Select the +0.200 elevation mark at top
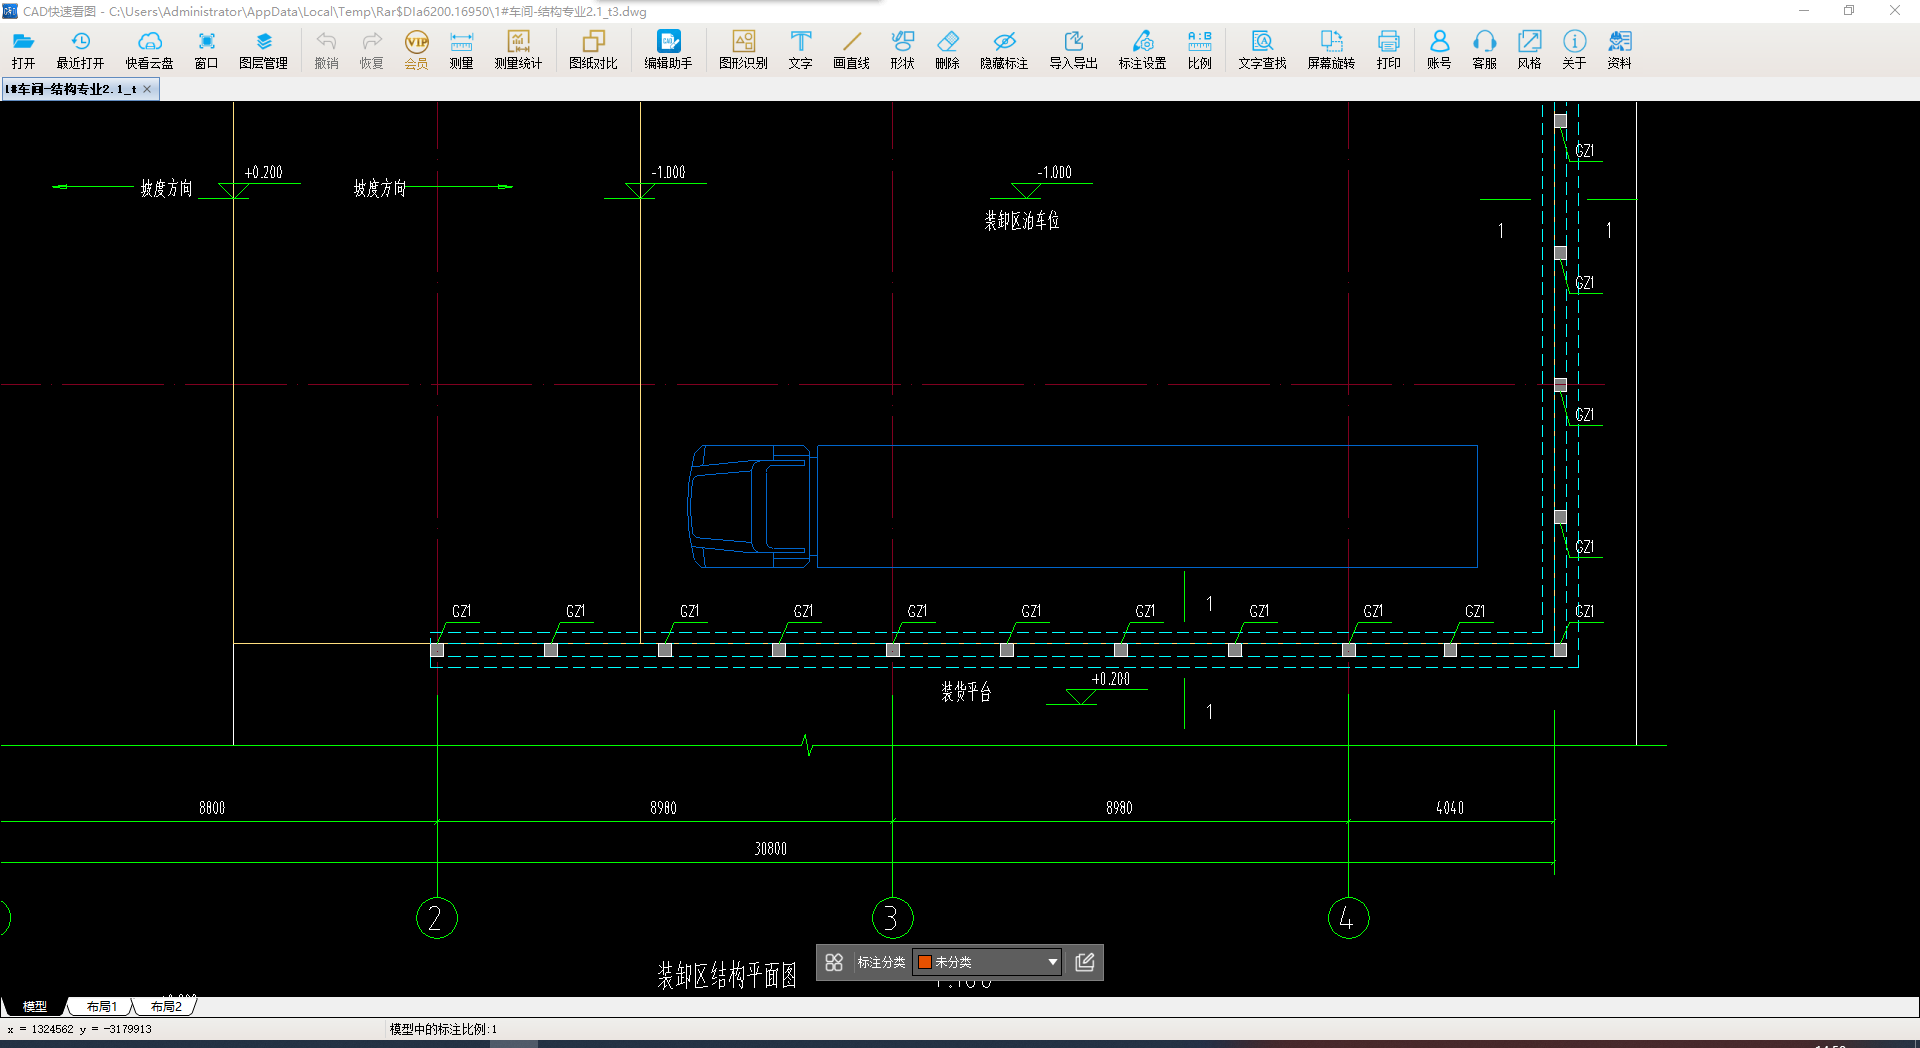 tap(264, 172)
